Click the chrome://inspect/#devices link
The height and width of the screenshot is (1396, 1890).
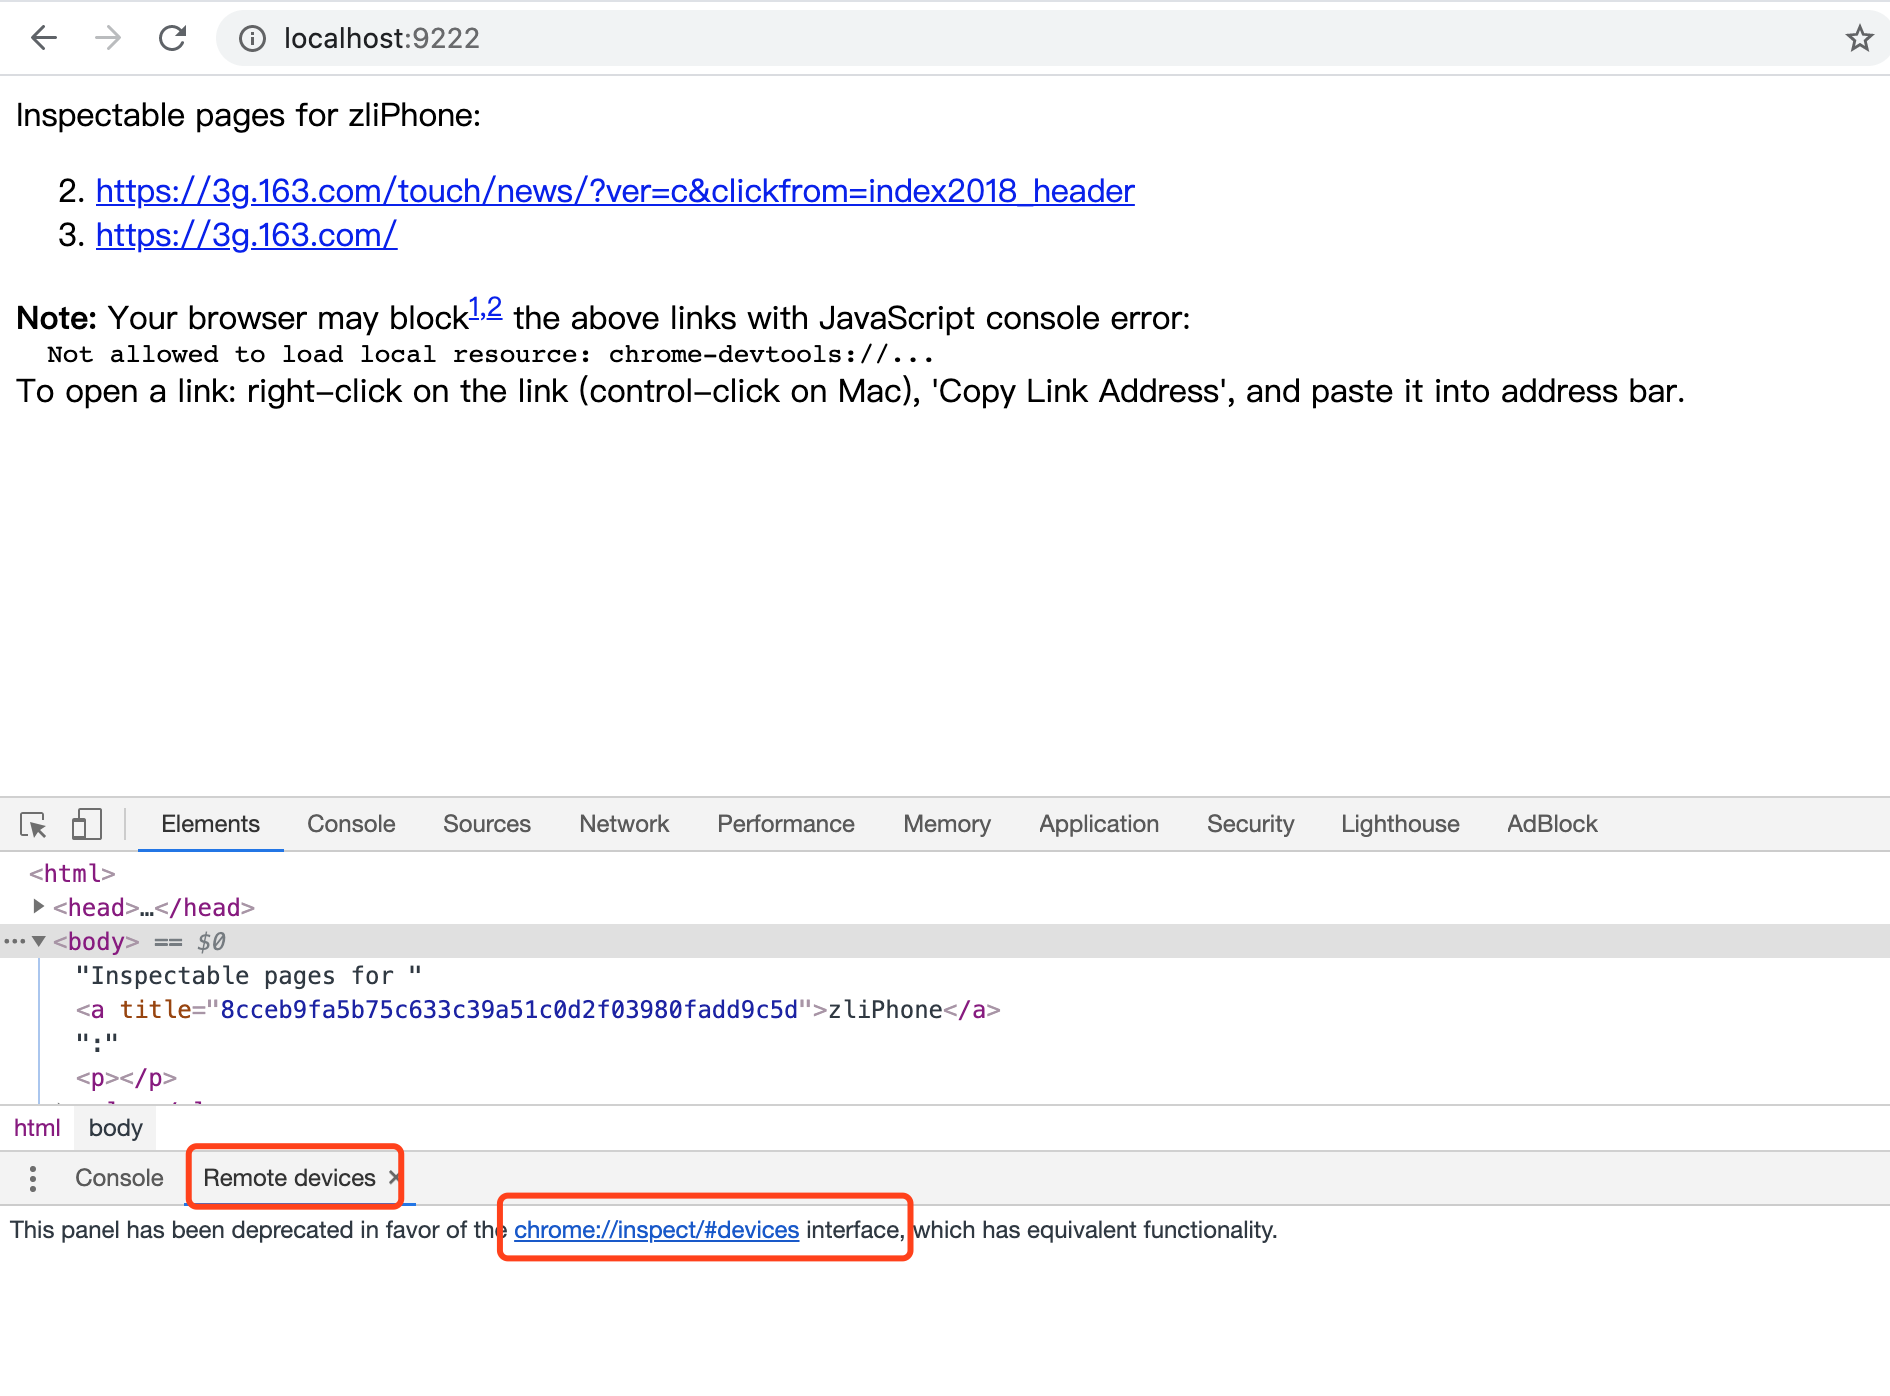pyautogui.click(x=656, y=1229)
